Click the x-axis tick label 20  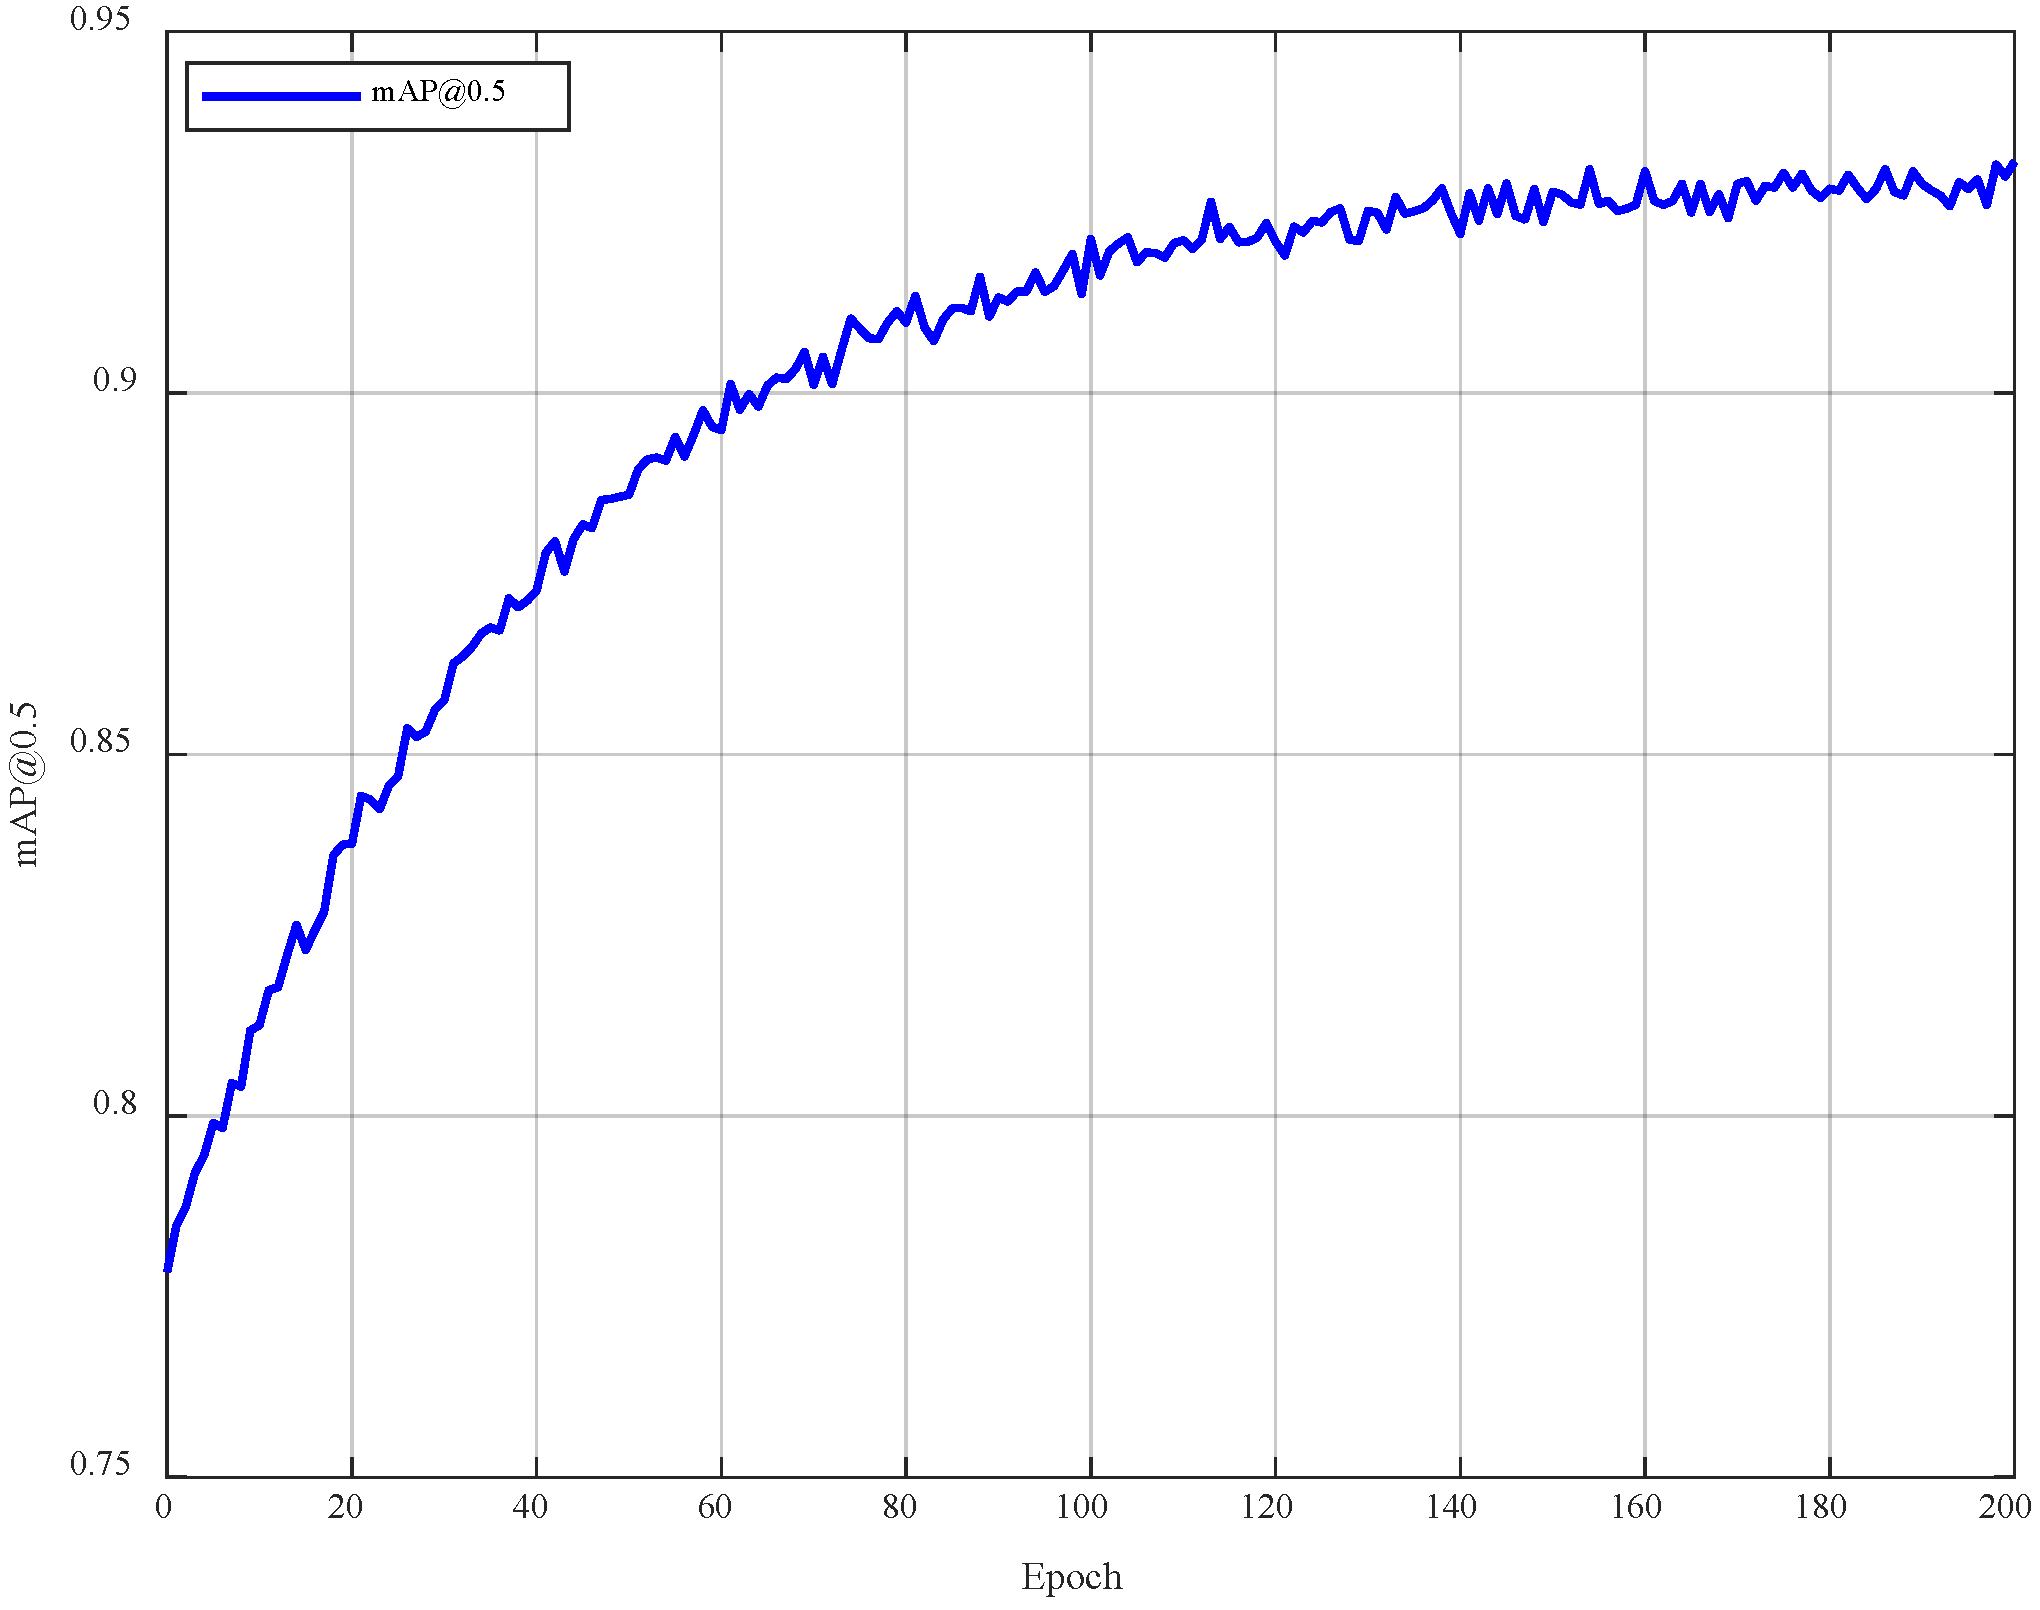coord(346,1507)
